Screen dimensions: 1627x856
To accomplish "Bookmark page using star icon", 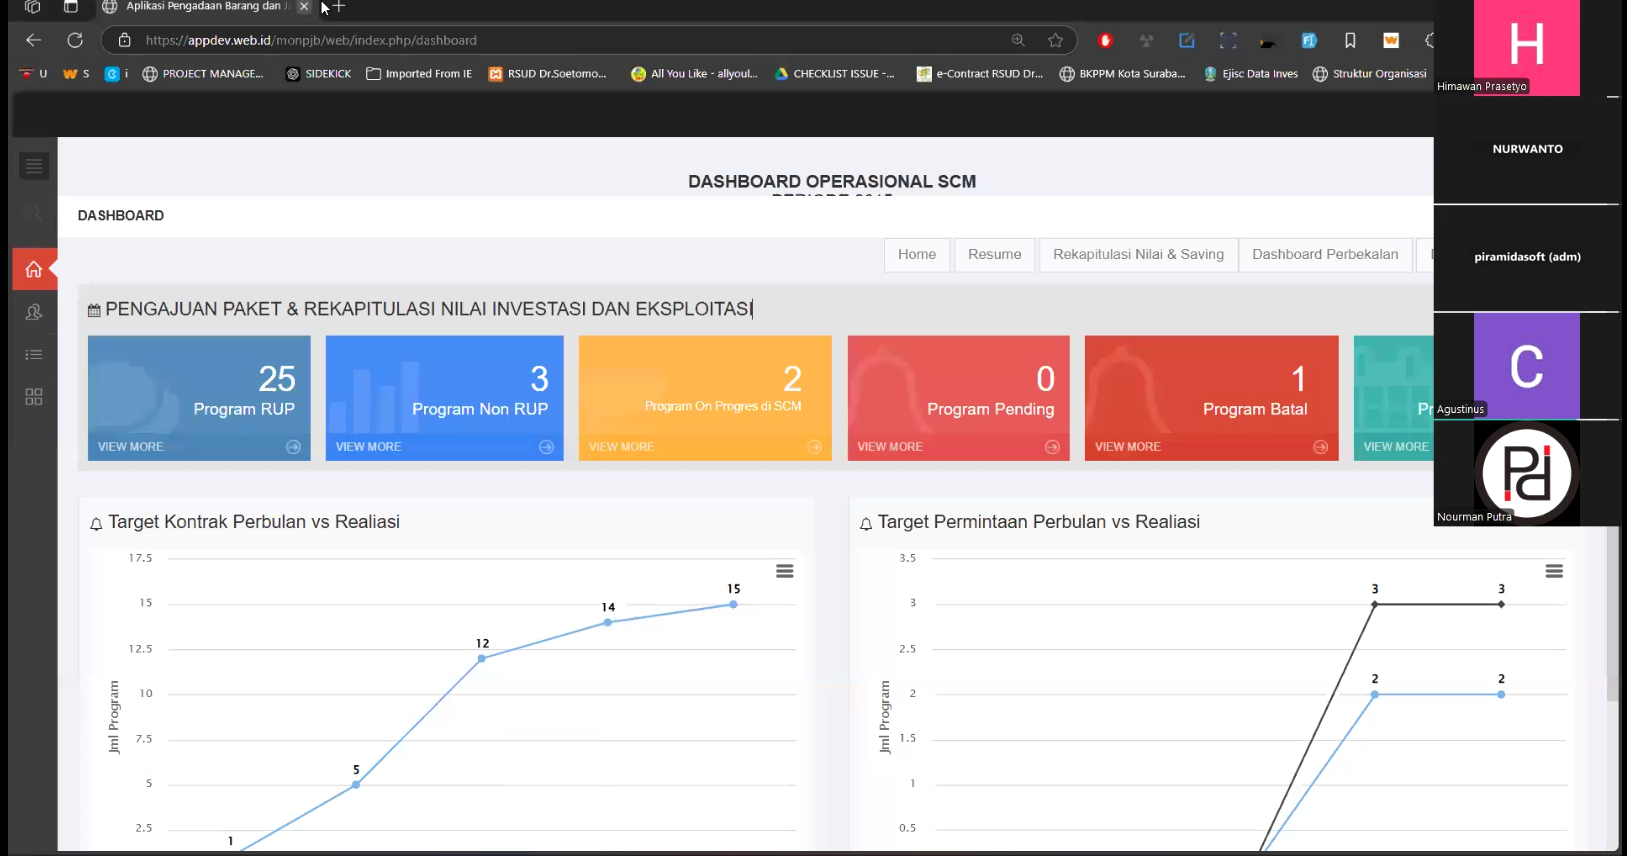I will [x=1055, y=40].
